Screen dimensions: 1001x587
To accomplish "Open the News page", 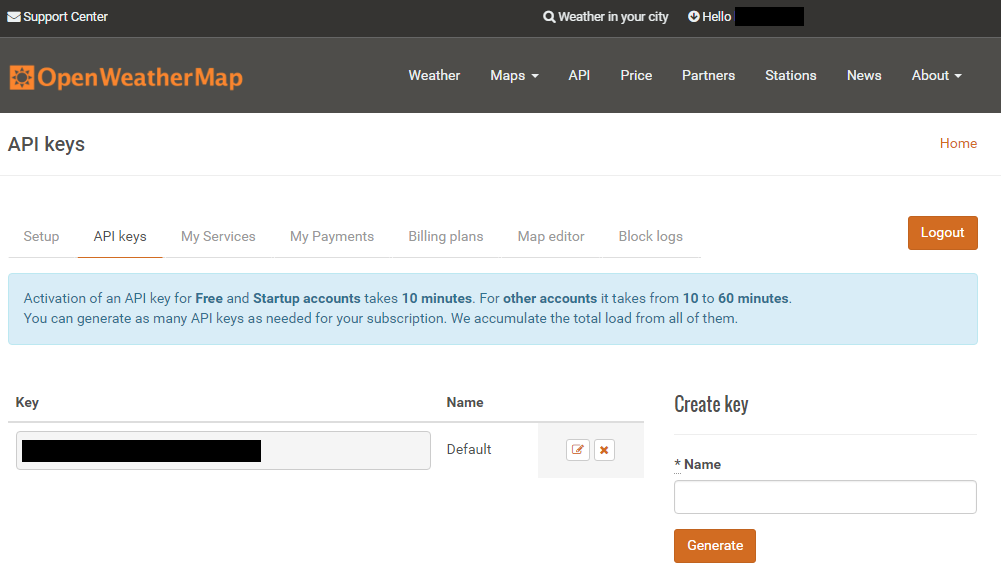I will [x=864, y=75].
